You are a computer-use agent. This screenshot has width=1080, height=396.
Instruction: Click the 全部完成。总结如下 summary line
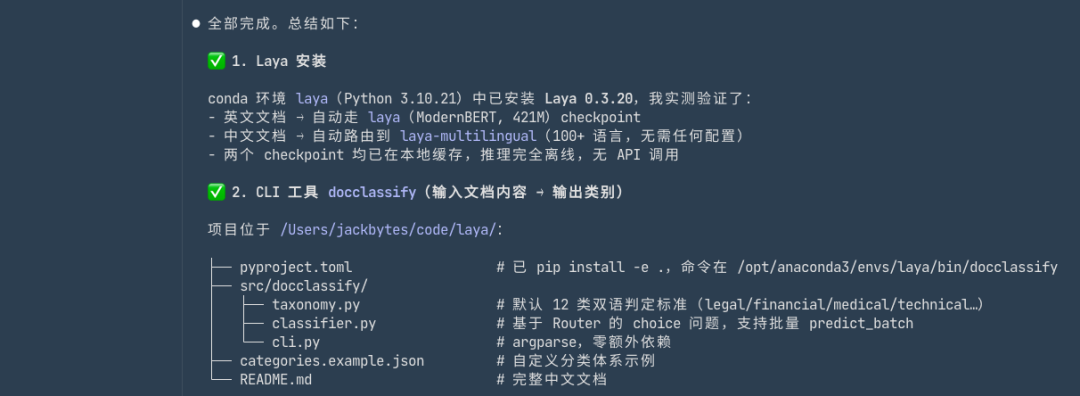[x=283, y=23]
